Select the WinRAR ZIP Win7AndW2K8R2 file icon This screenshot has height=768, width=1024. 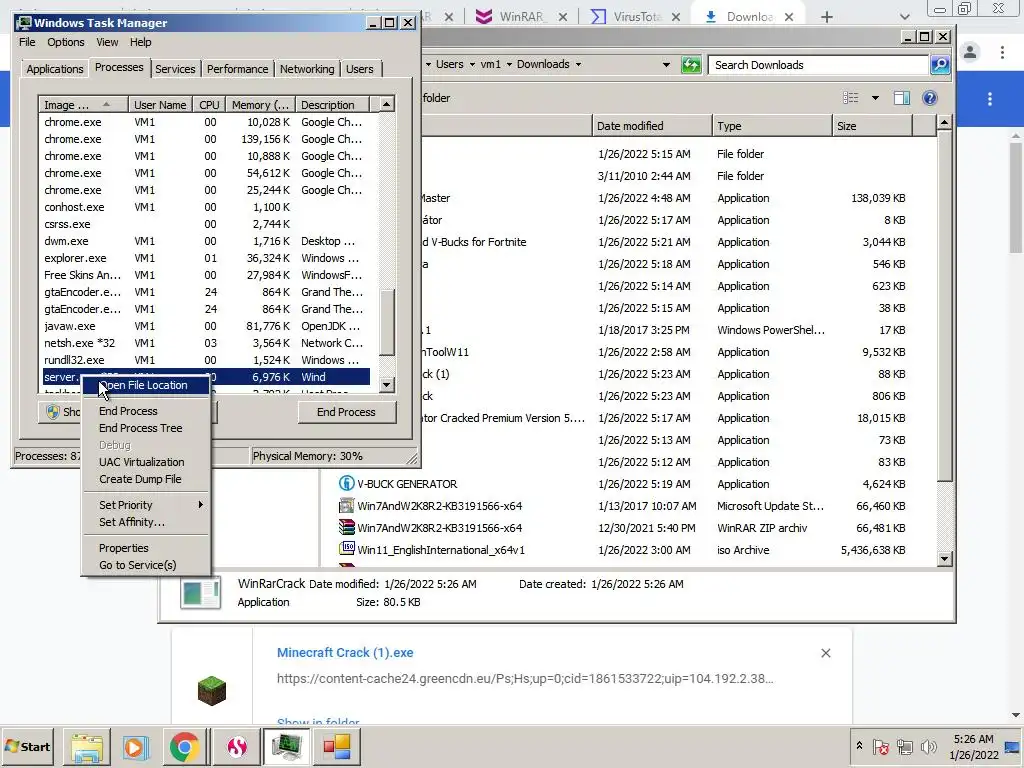point(346,528)
